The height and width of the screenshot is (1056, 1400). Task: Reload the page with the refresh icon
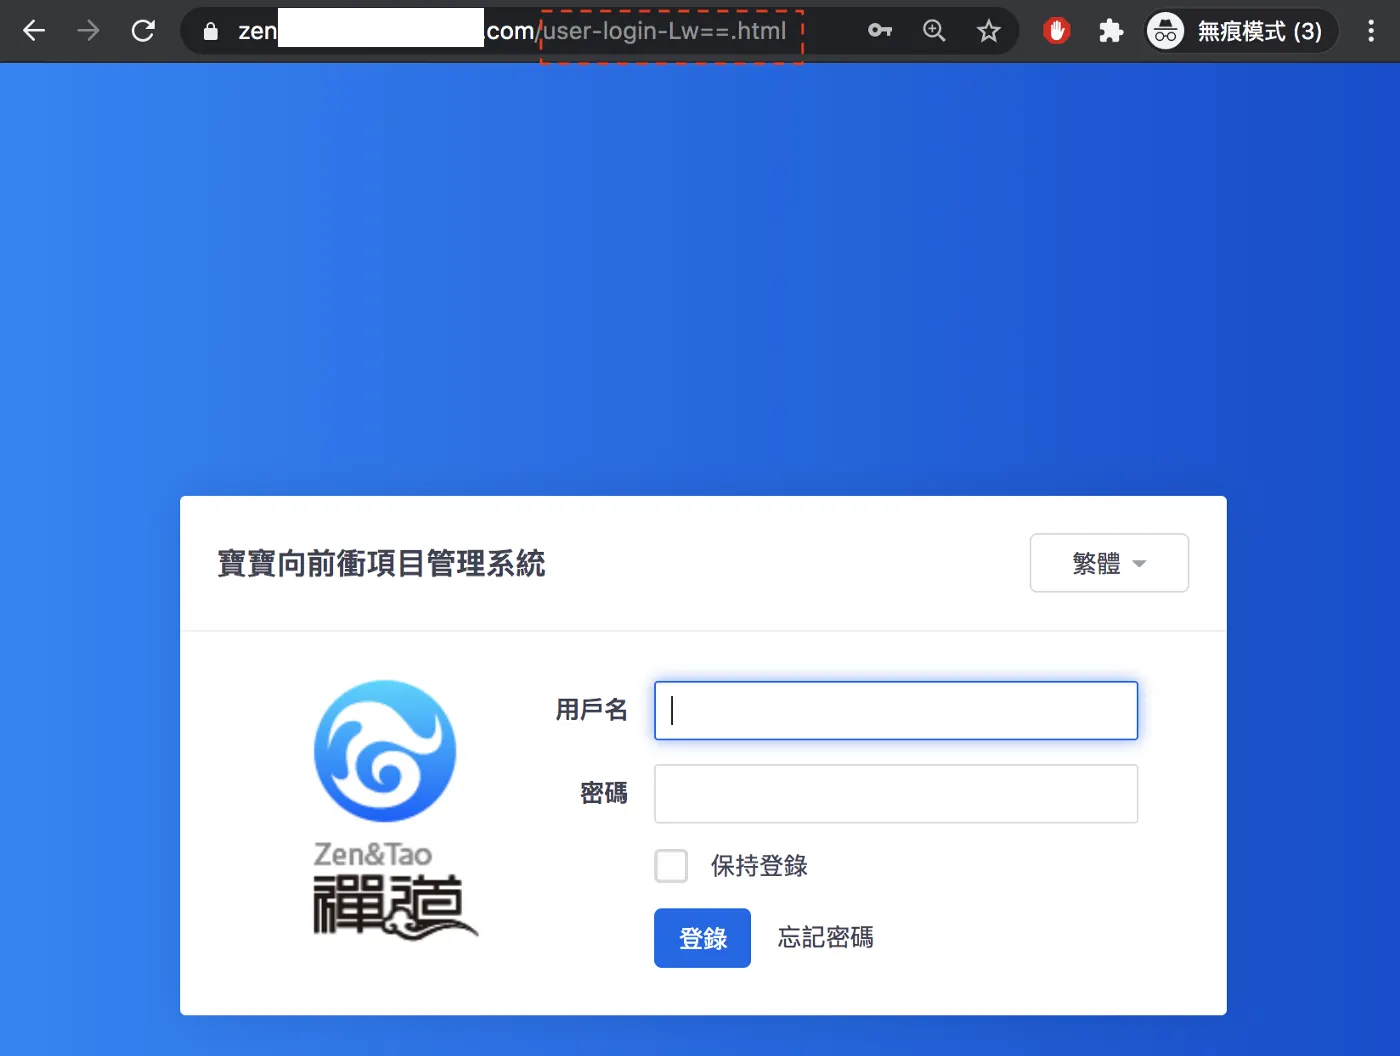tap(143, 31)
